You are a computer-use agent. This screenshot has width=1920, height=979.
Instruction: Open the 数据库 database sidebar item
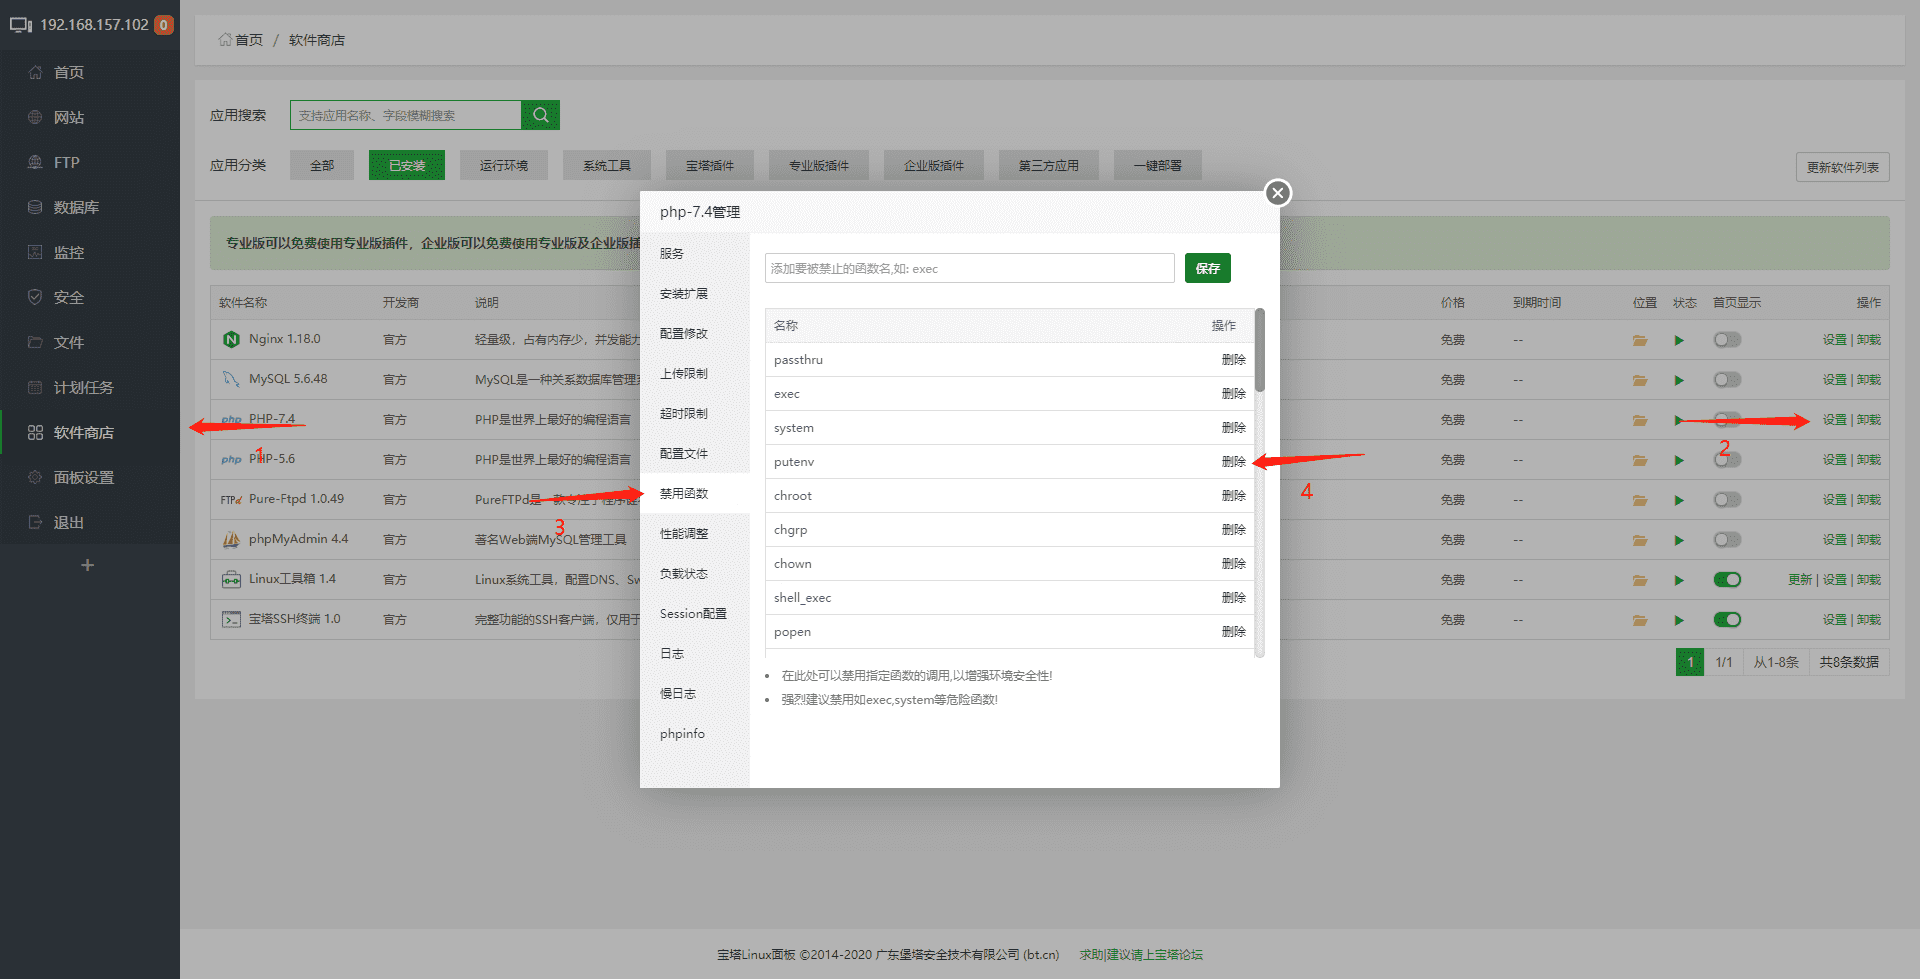click(x=76, y=207)
